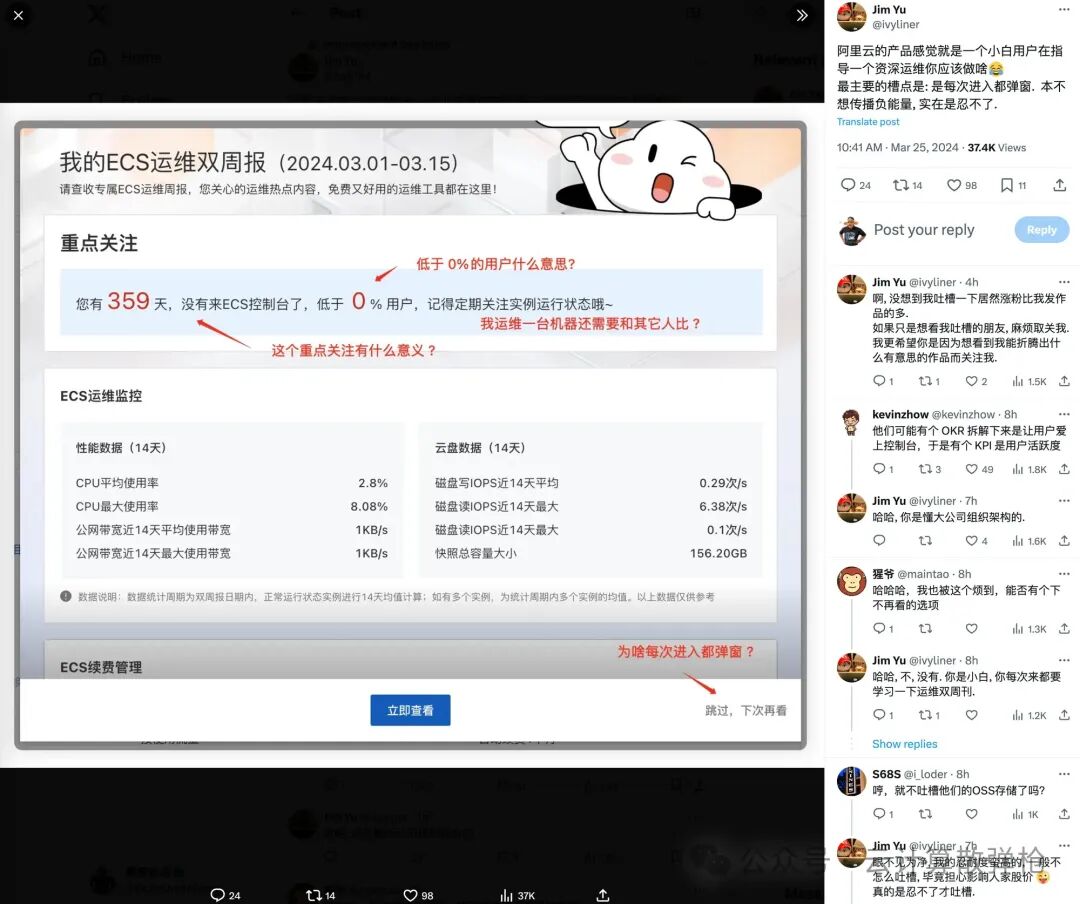View the 1K view stats on S68S's reply
The height and width of the screenshot is (904, 1080).
point(1025,814)
